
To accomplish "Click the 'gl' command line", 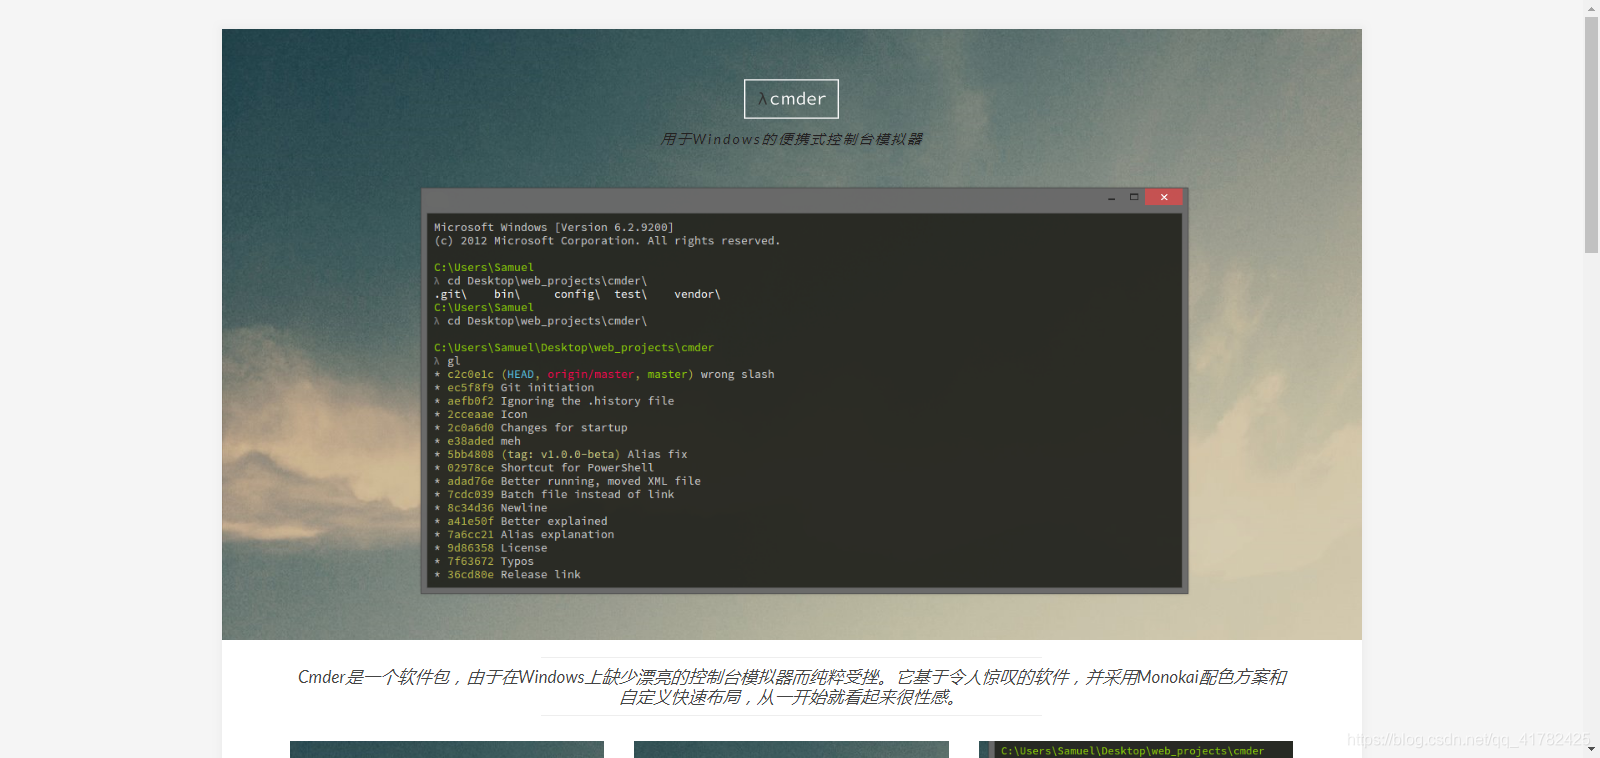I will (x=447, y=361).
